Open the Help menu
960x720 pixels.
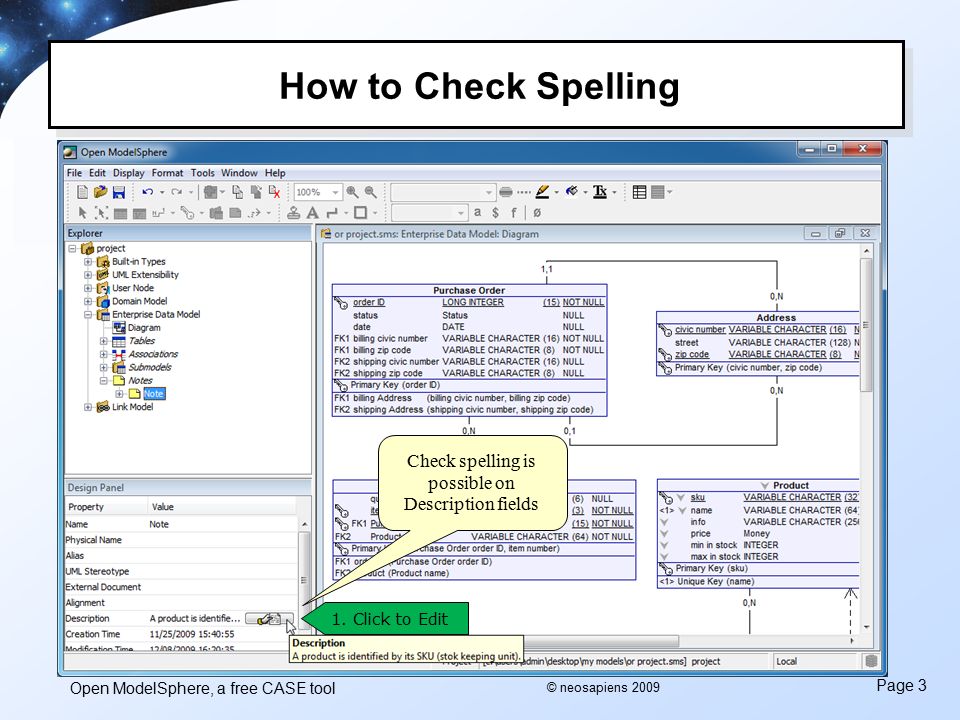click(x=275, y=173)
